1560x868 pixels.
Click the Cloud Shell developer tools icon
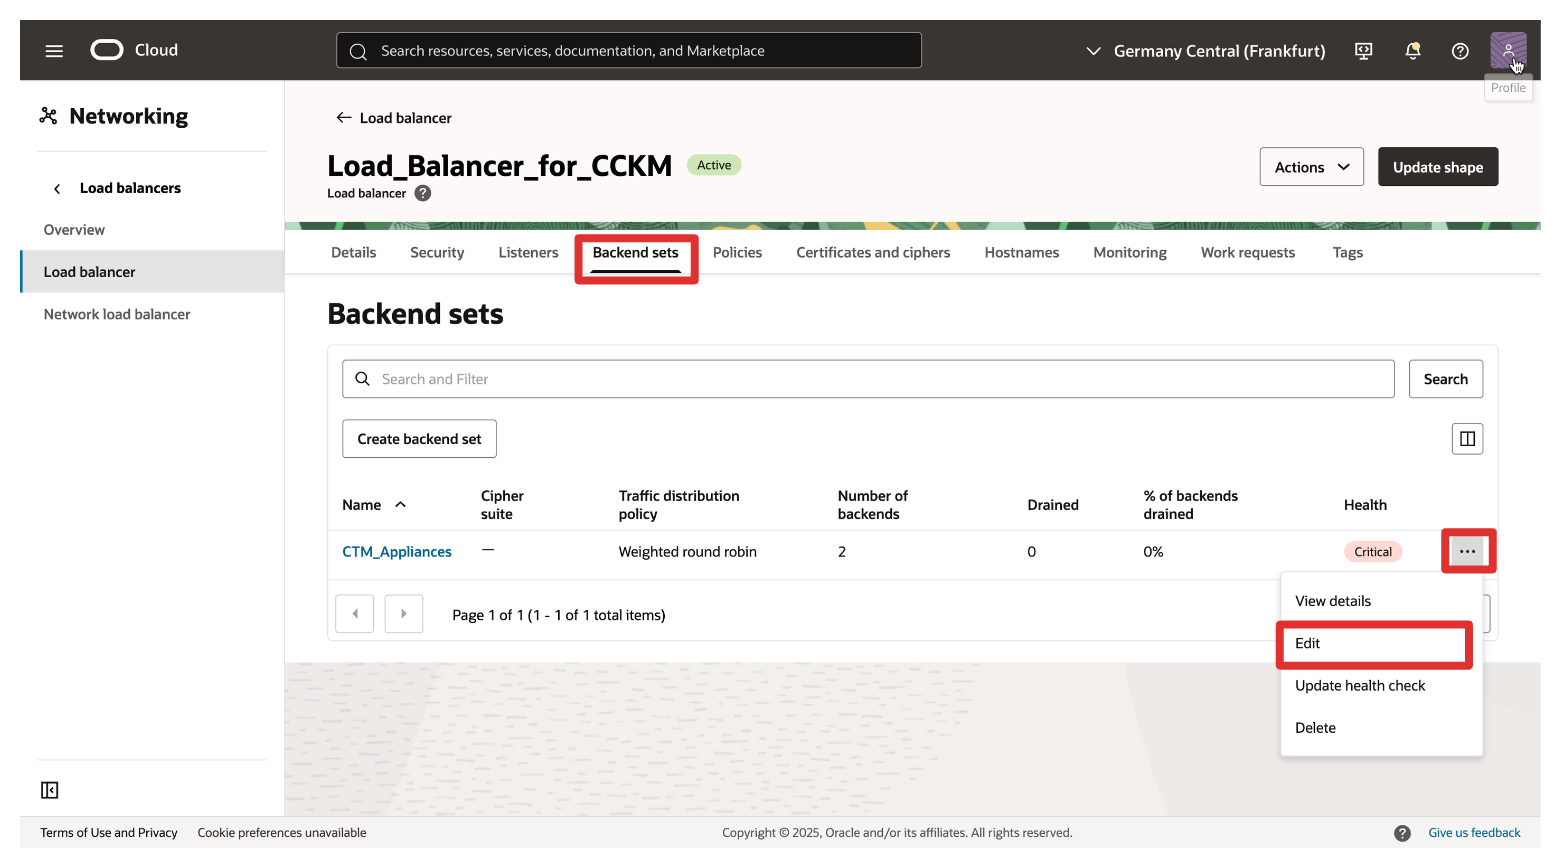pos(1363,51)
